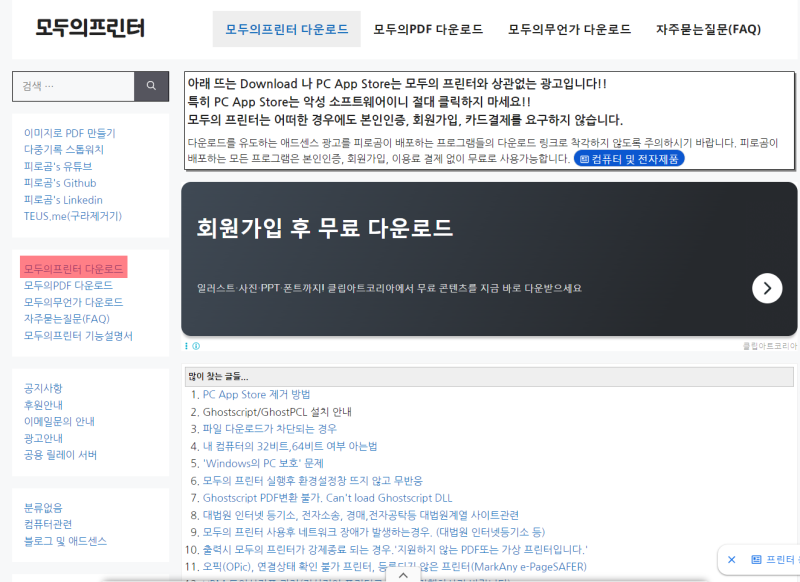Viewport: 800px width, 582px height.
Task: Open 파일 다운로드가 차단되는 경우 article
Action: 269,428
